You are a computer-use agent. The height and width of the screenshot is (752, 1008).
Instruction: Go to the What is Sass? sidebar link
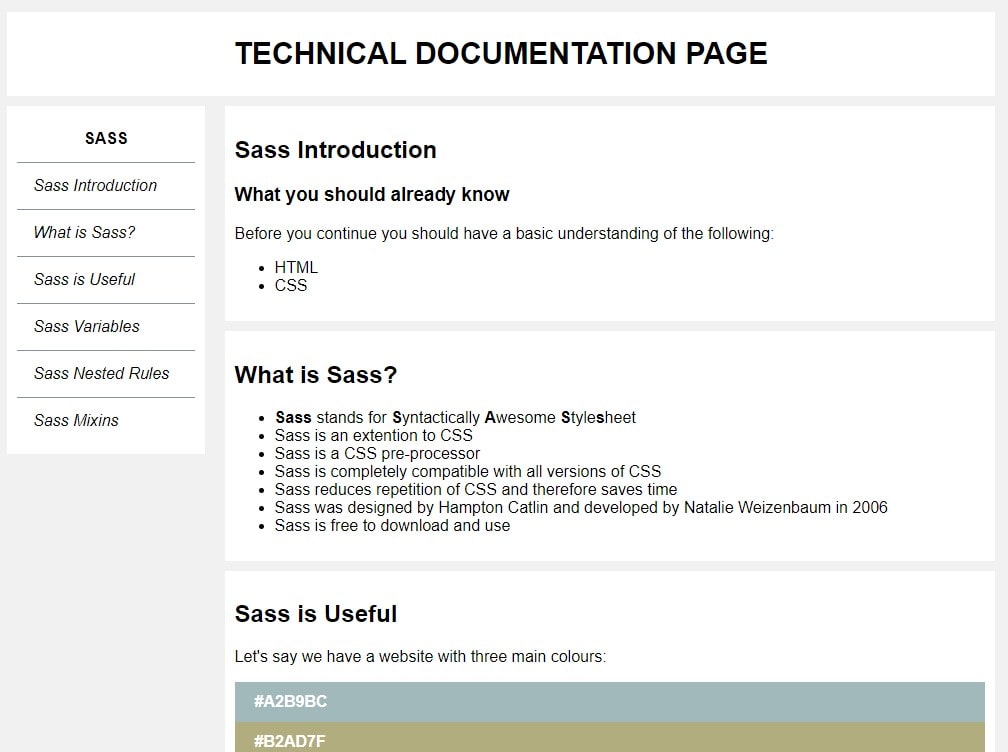tap(84, 233)
